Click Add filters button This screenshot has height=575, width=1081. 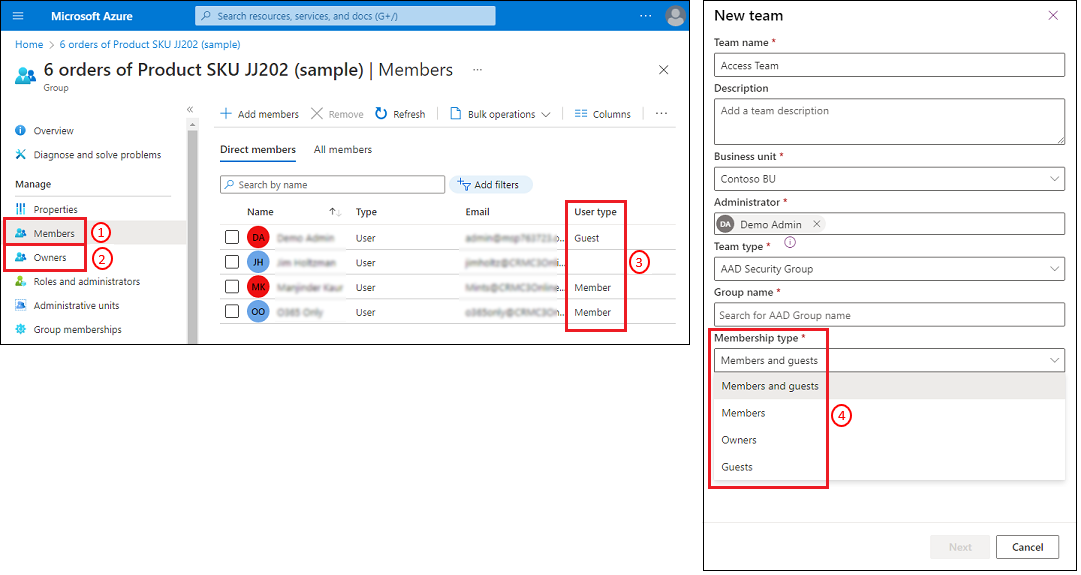(492, 185)
